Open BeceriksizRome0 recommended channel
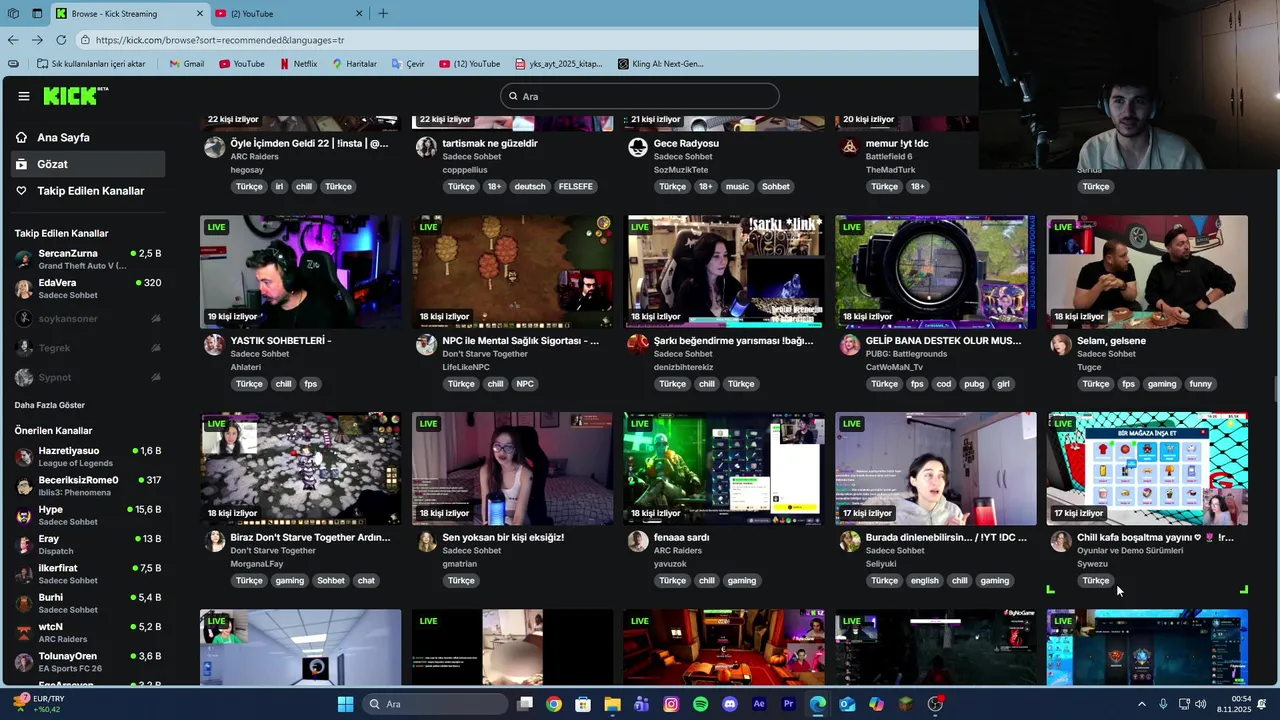This screenshot has width=1280, height=720. pos(88,486)
